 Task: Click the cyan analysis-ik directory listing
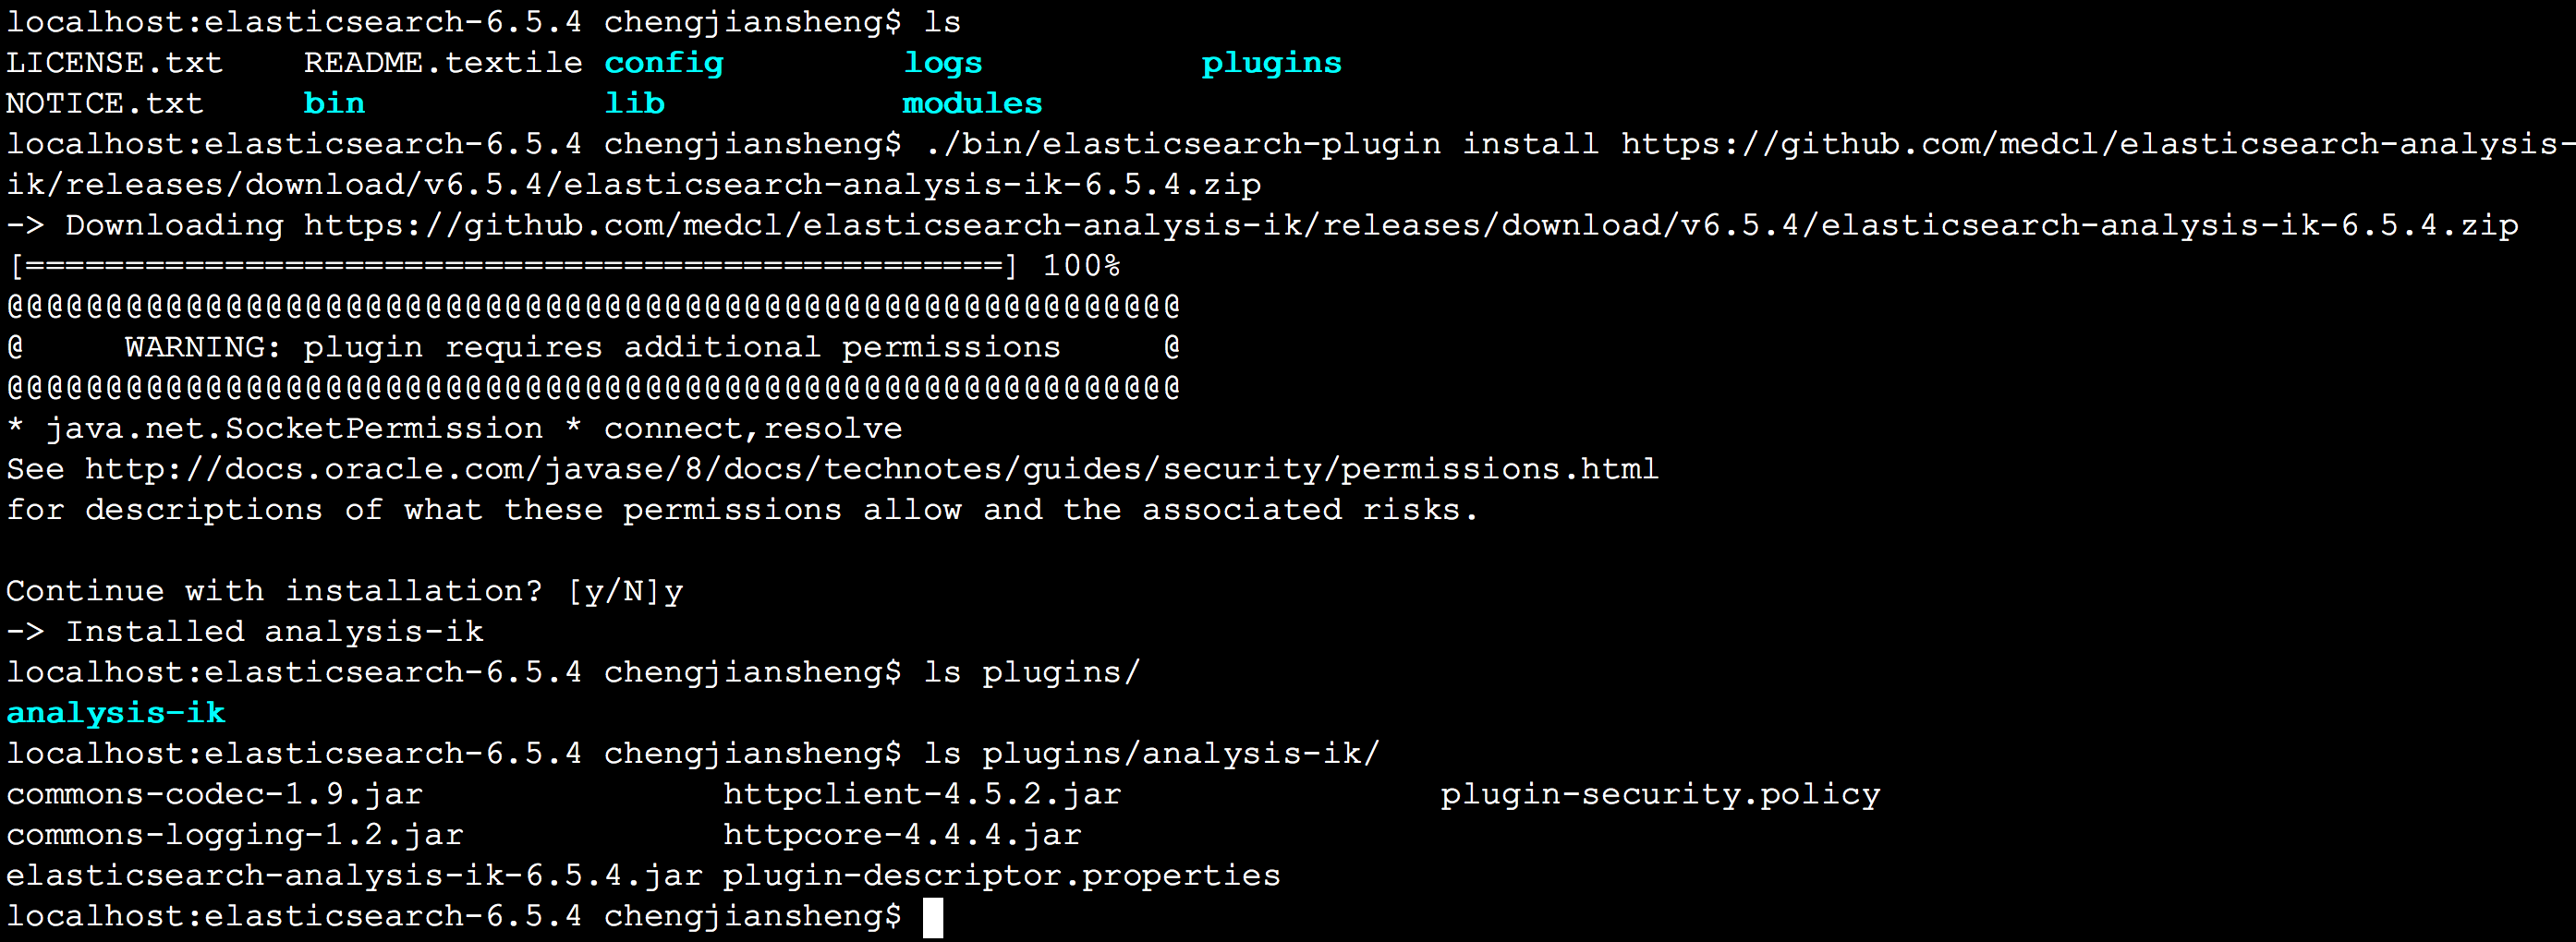(116, 713)
